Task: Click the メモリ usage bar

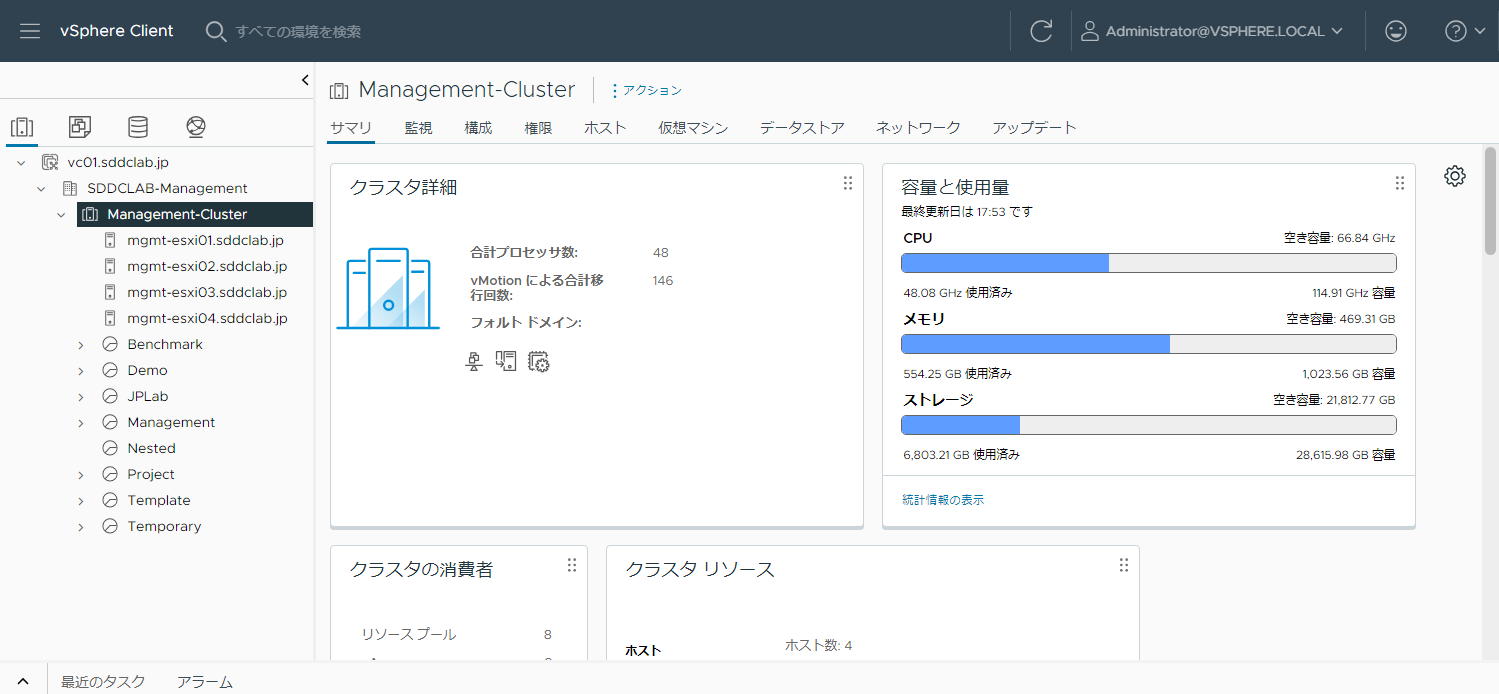Action: [1149, 344]
